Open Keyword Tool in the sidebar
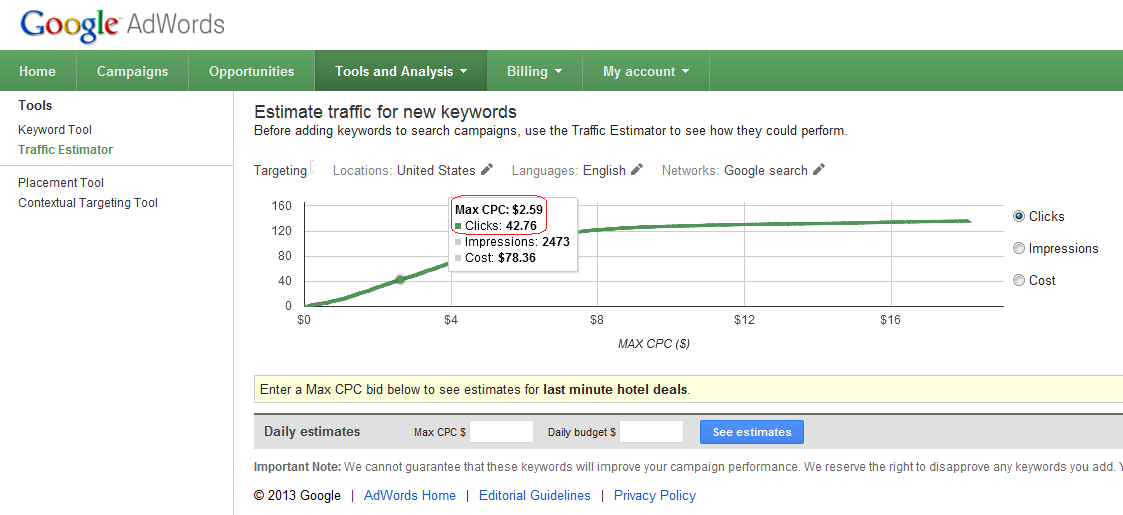 tap(55, 130)
